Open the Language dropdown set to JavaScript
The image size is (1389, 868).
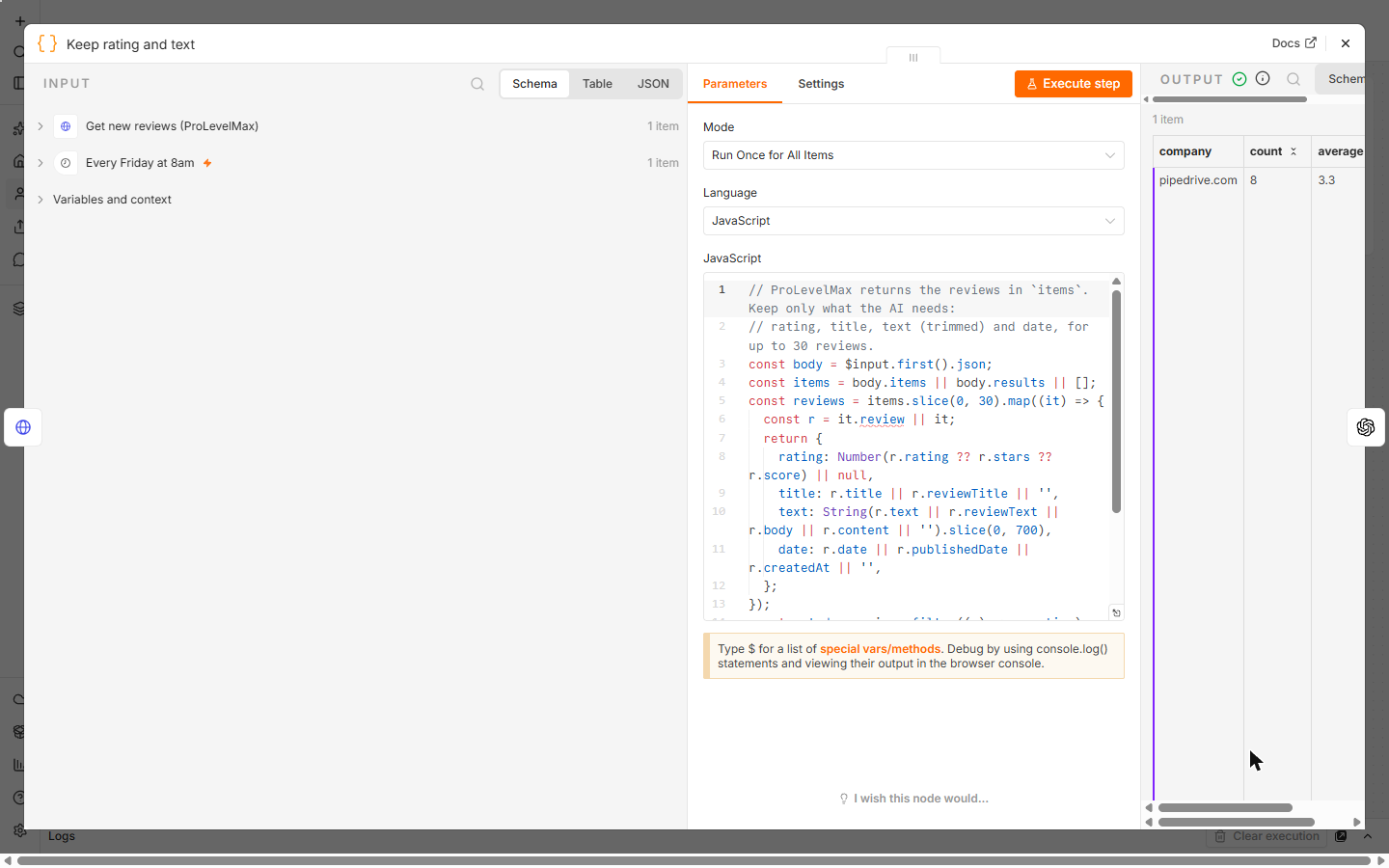[x=913, y=221]
